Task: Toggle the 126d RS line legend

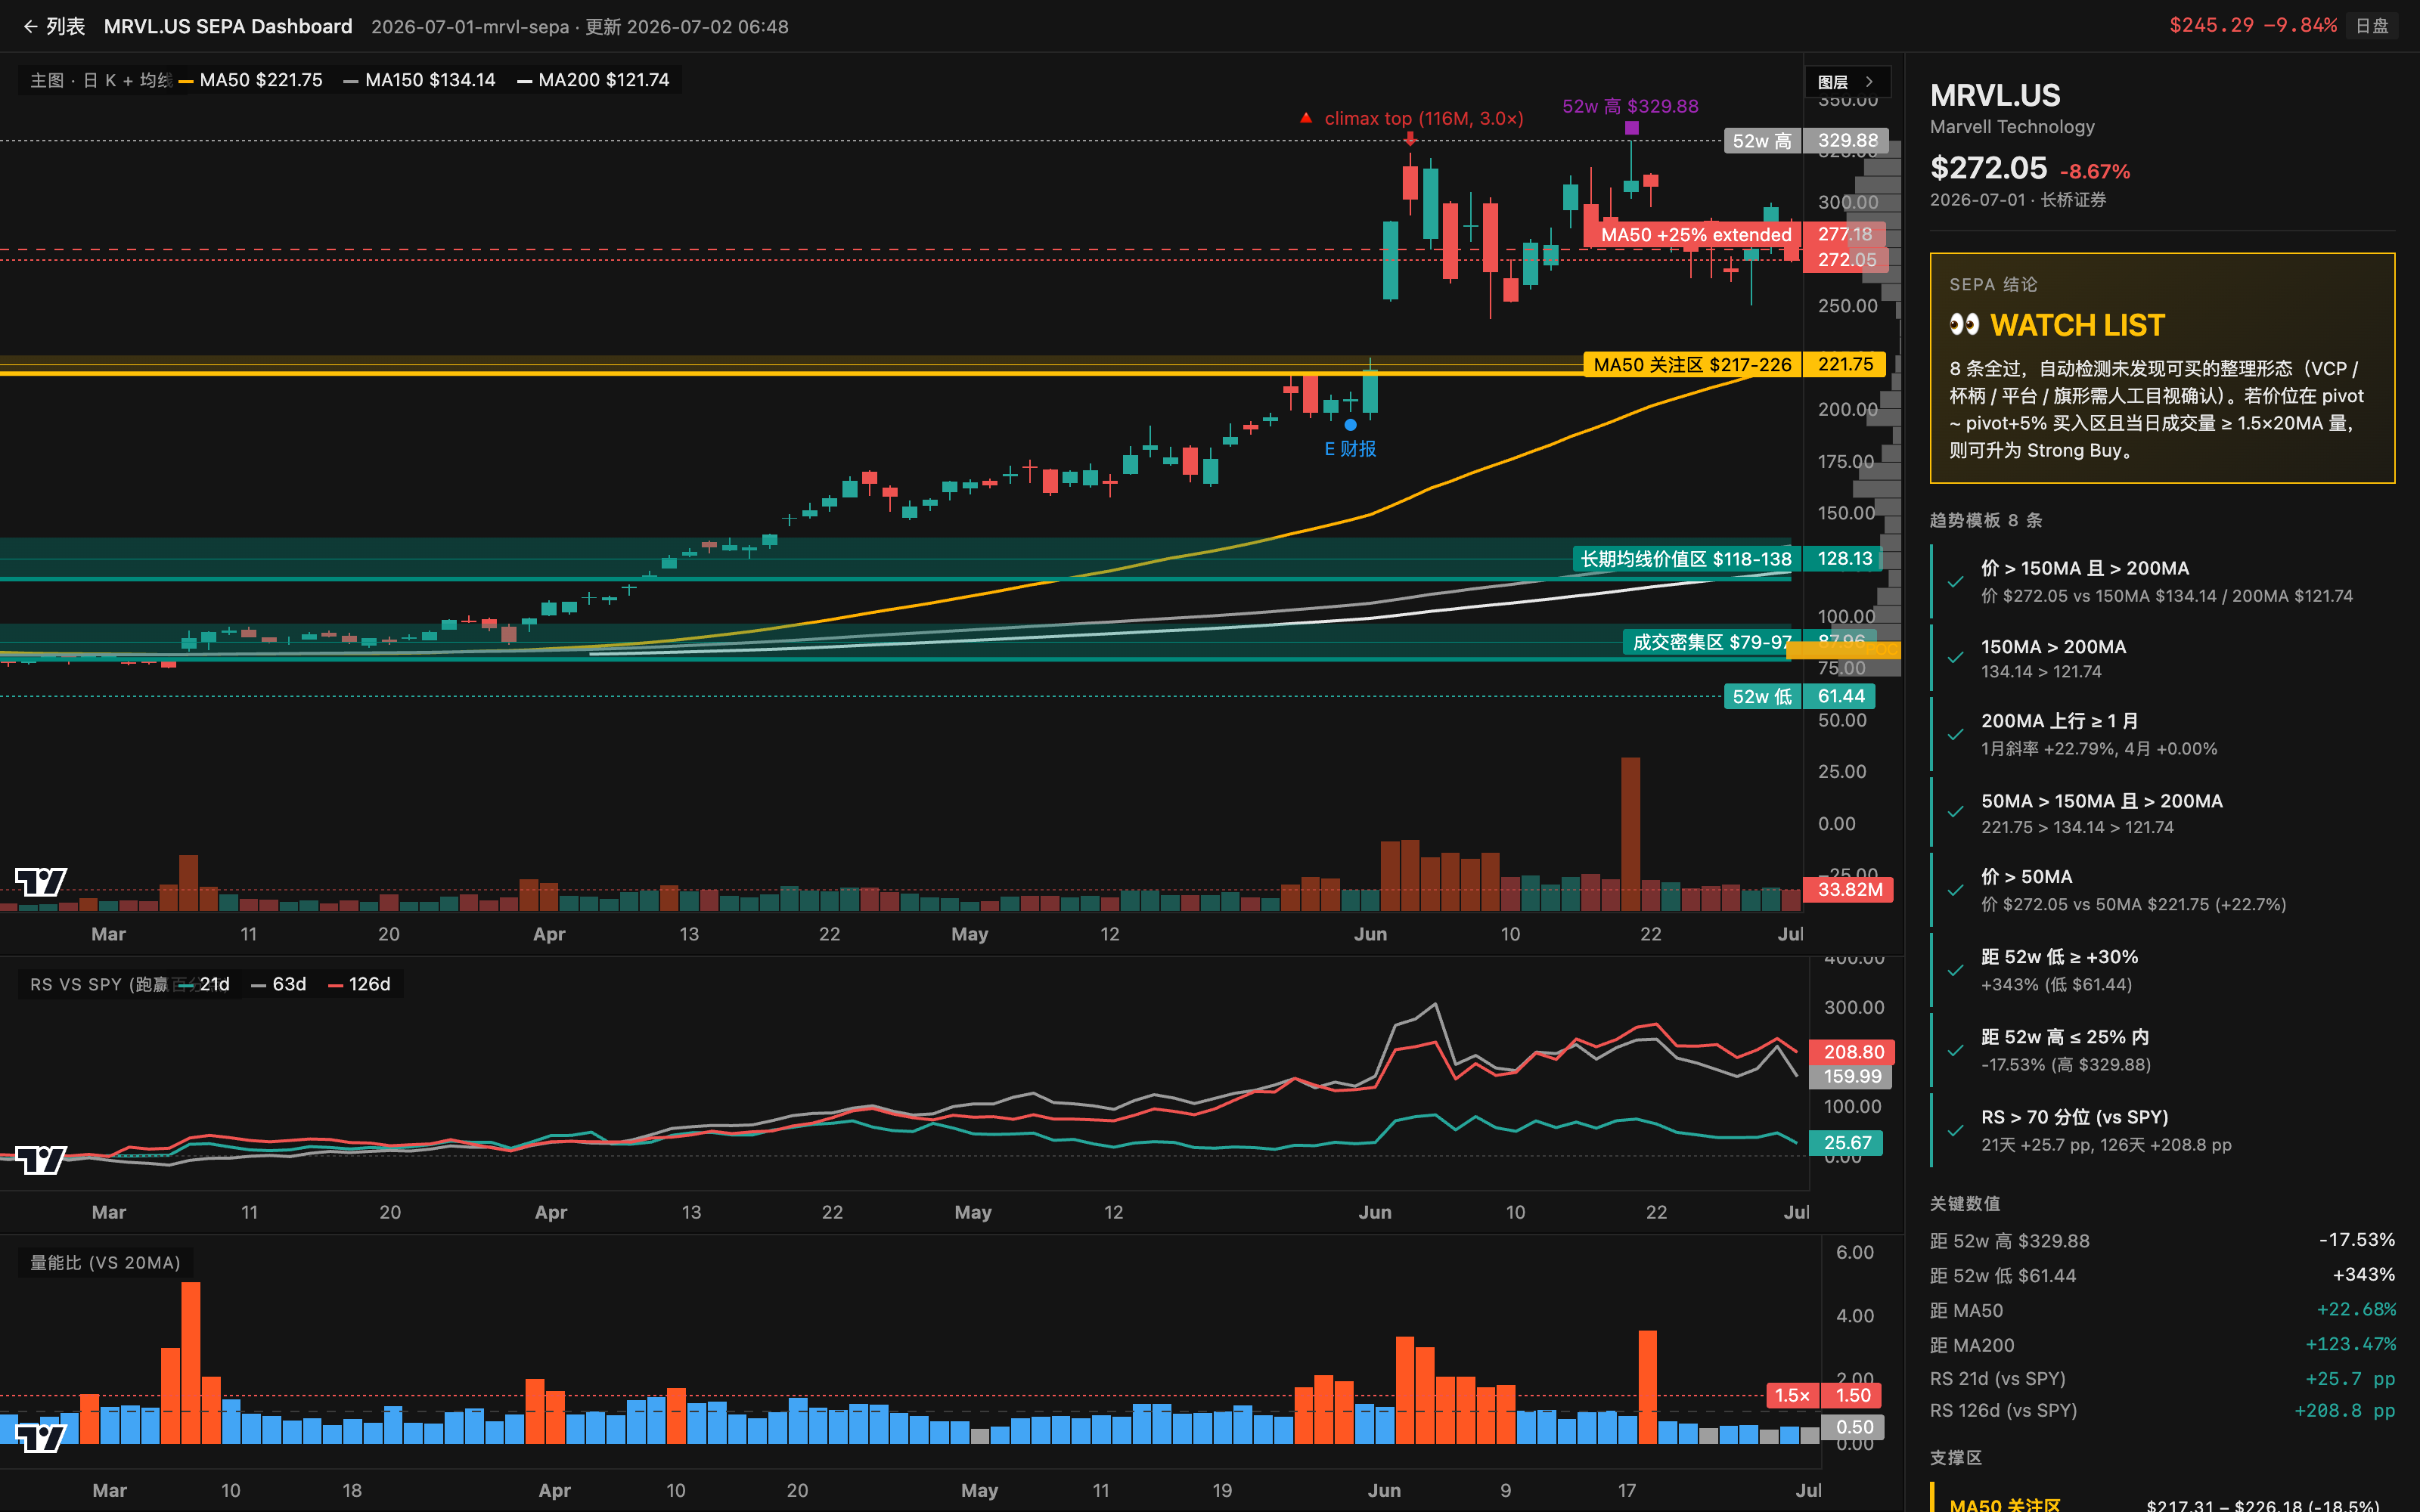Action: coord(359,984)
